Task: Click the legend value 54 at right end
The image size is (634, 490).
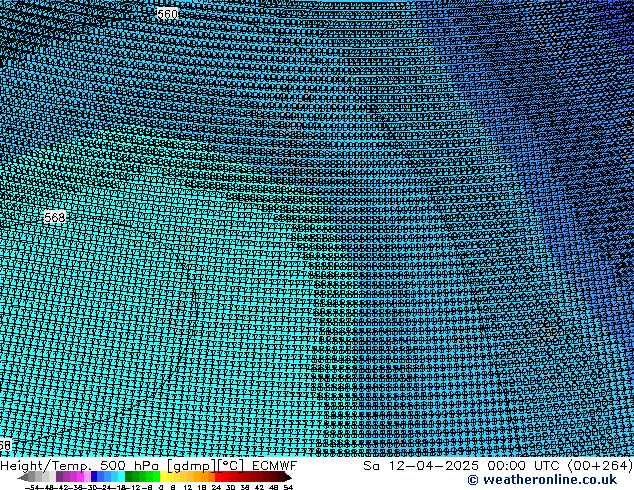Action: (x=288, y=488)
